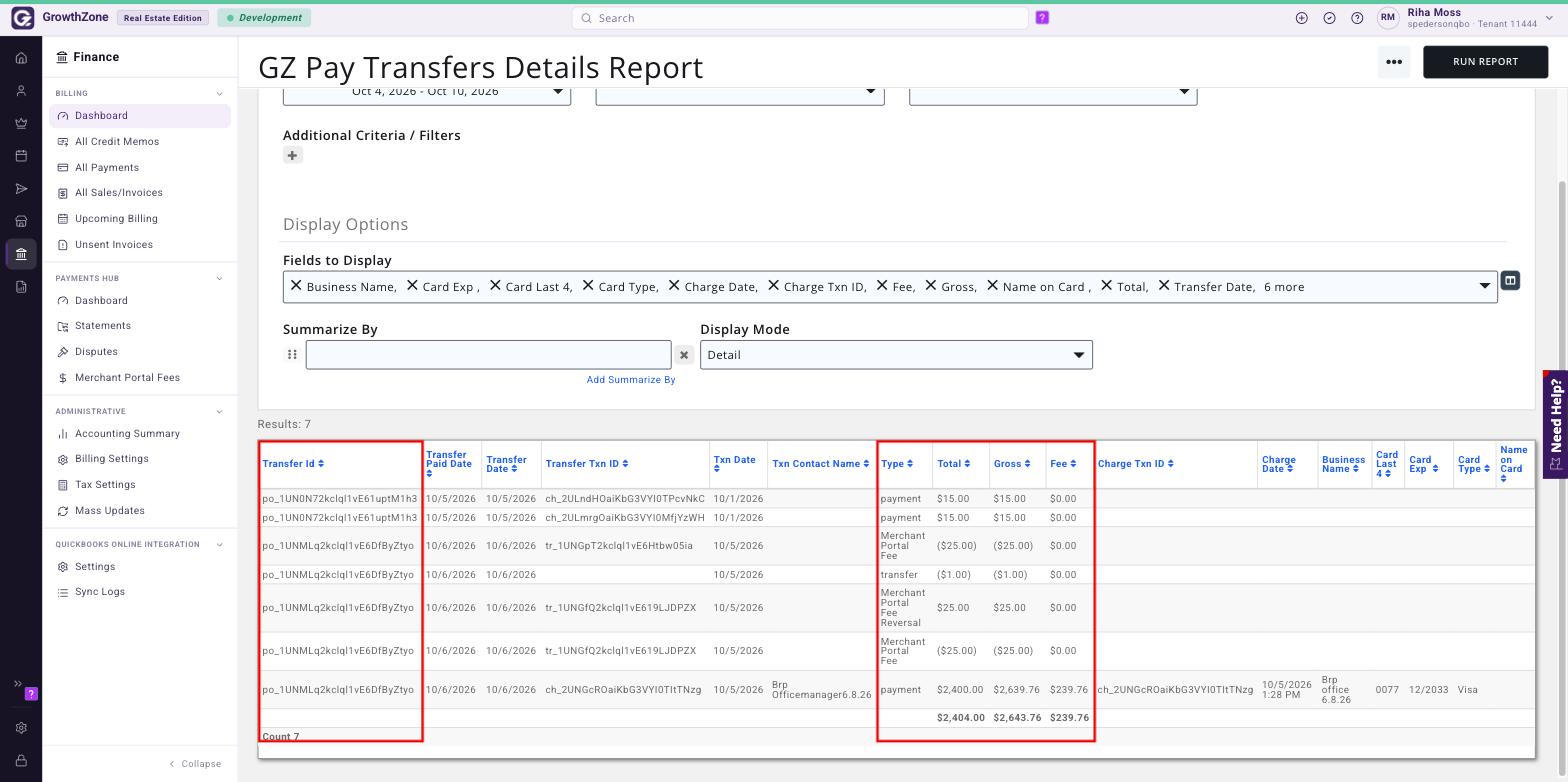This screenshot has width=1568, height=782.
Task: Open All Payments menu item
Action: tap(107, 168)
